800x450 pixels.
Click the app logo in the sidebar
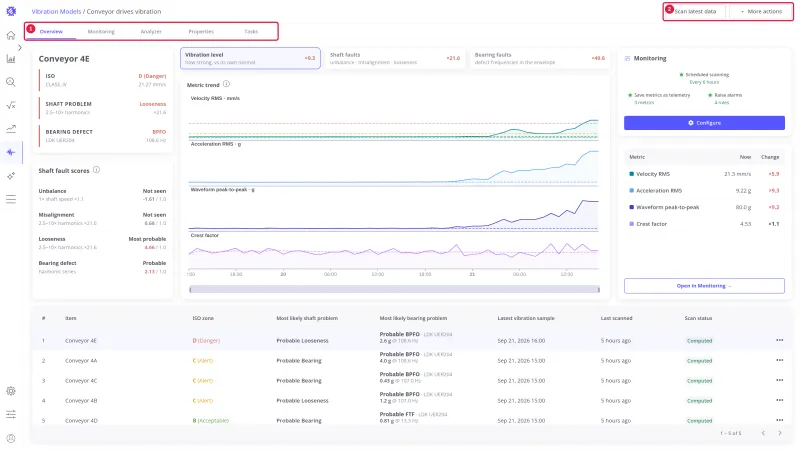pos(11,11)
